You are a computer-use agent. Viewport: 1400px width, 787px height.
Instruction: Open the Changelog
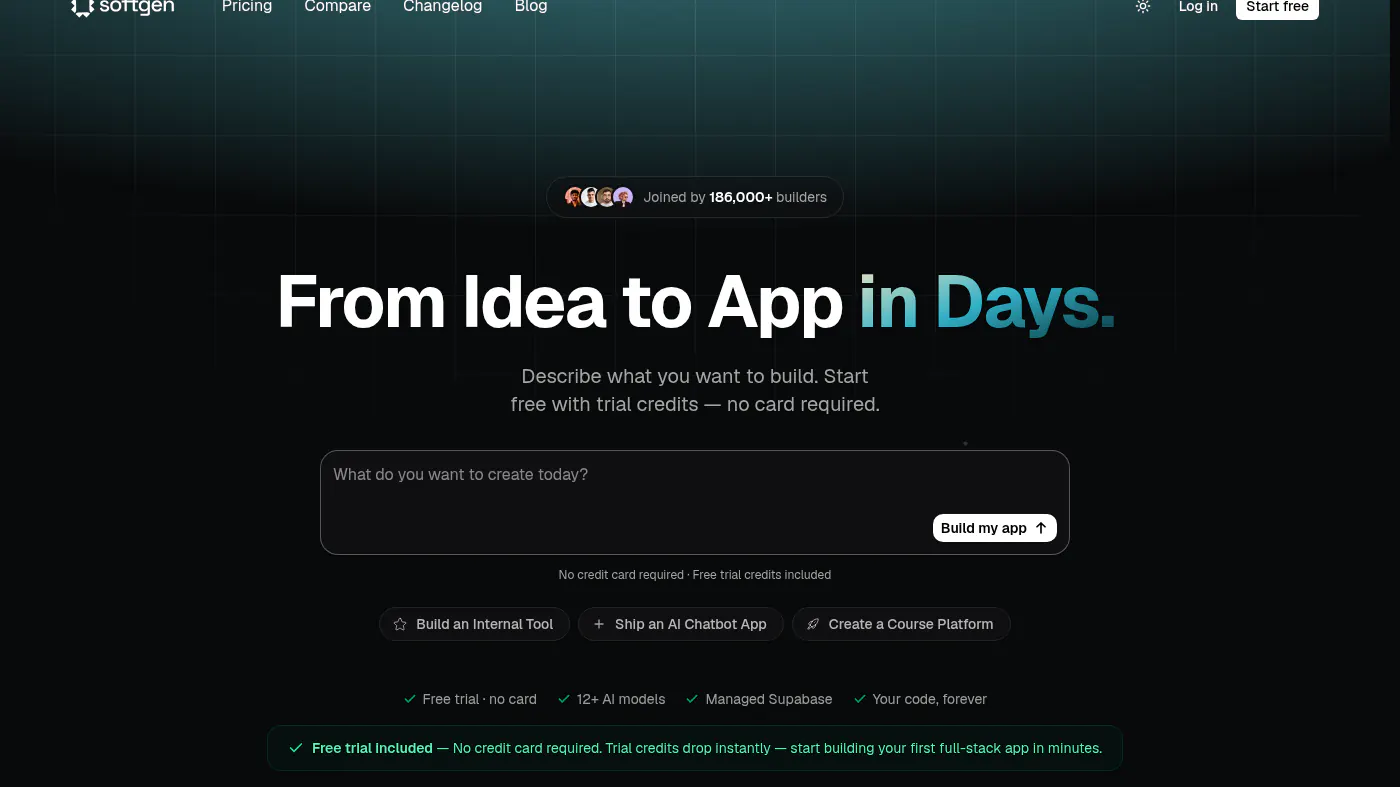(x=442, y=6)
